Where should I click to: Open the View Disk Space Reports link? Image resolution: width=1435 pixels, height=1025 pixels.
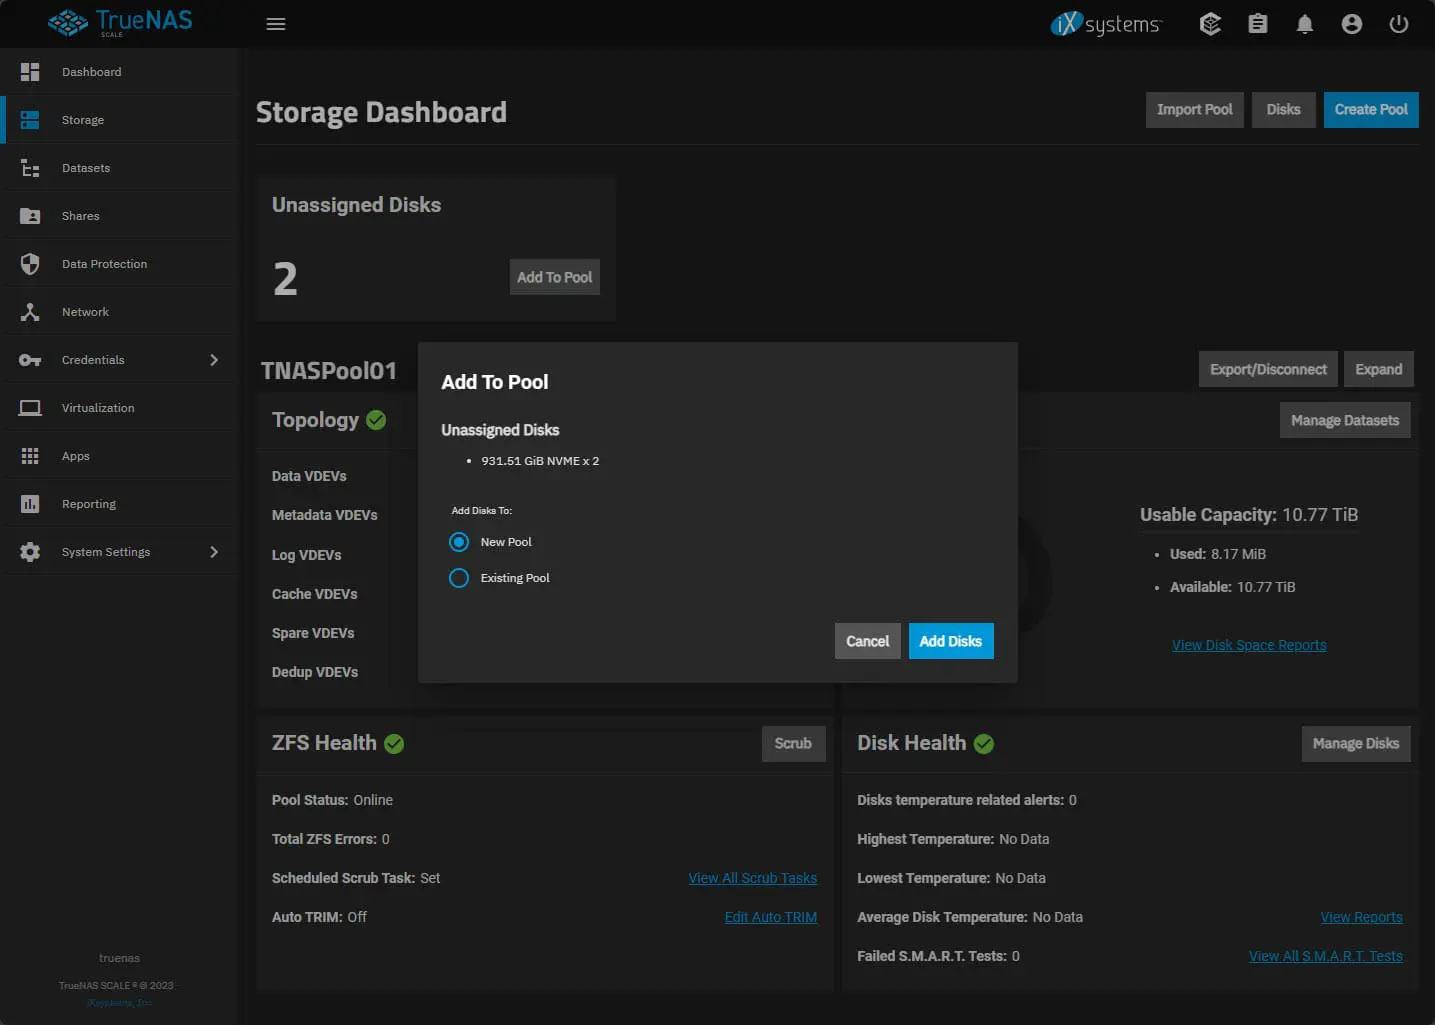(1249, 645)
